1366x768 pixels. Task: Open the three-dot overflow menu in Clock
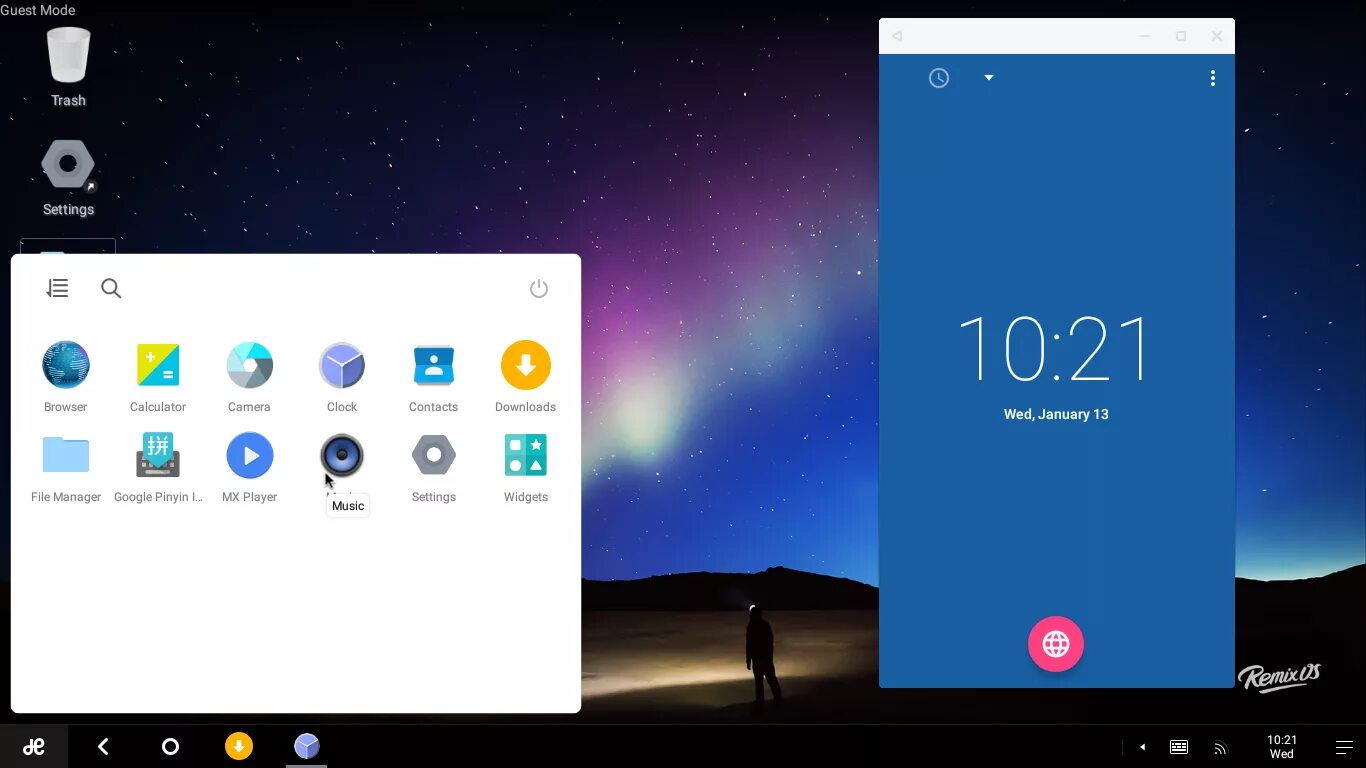point(1213,78)
